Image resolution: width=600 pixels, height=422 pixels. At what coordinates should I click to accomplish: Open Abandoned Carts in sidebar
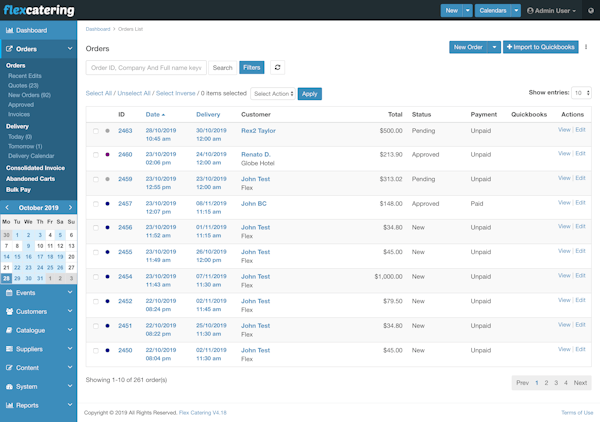point(30,179)
